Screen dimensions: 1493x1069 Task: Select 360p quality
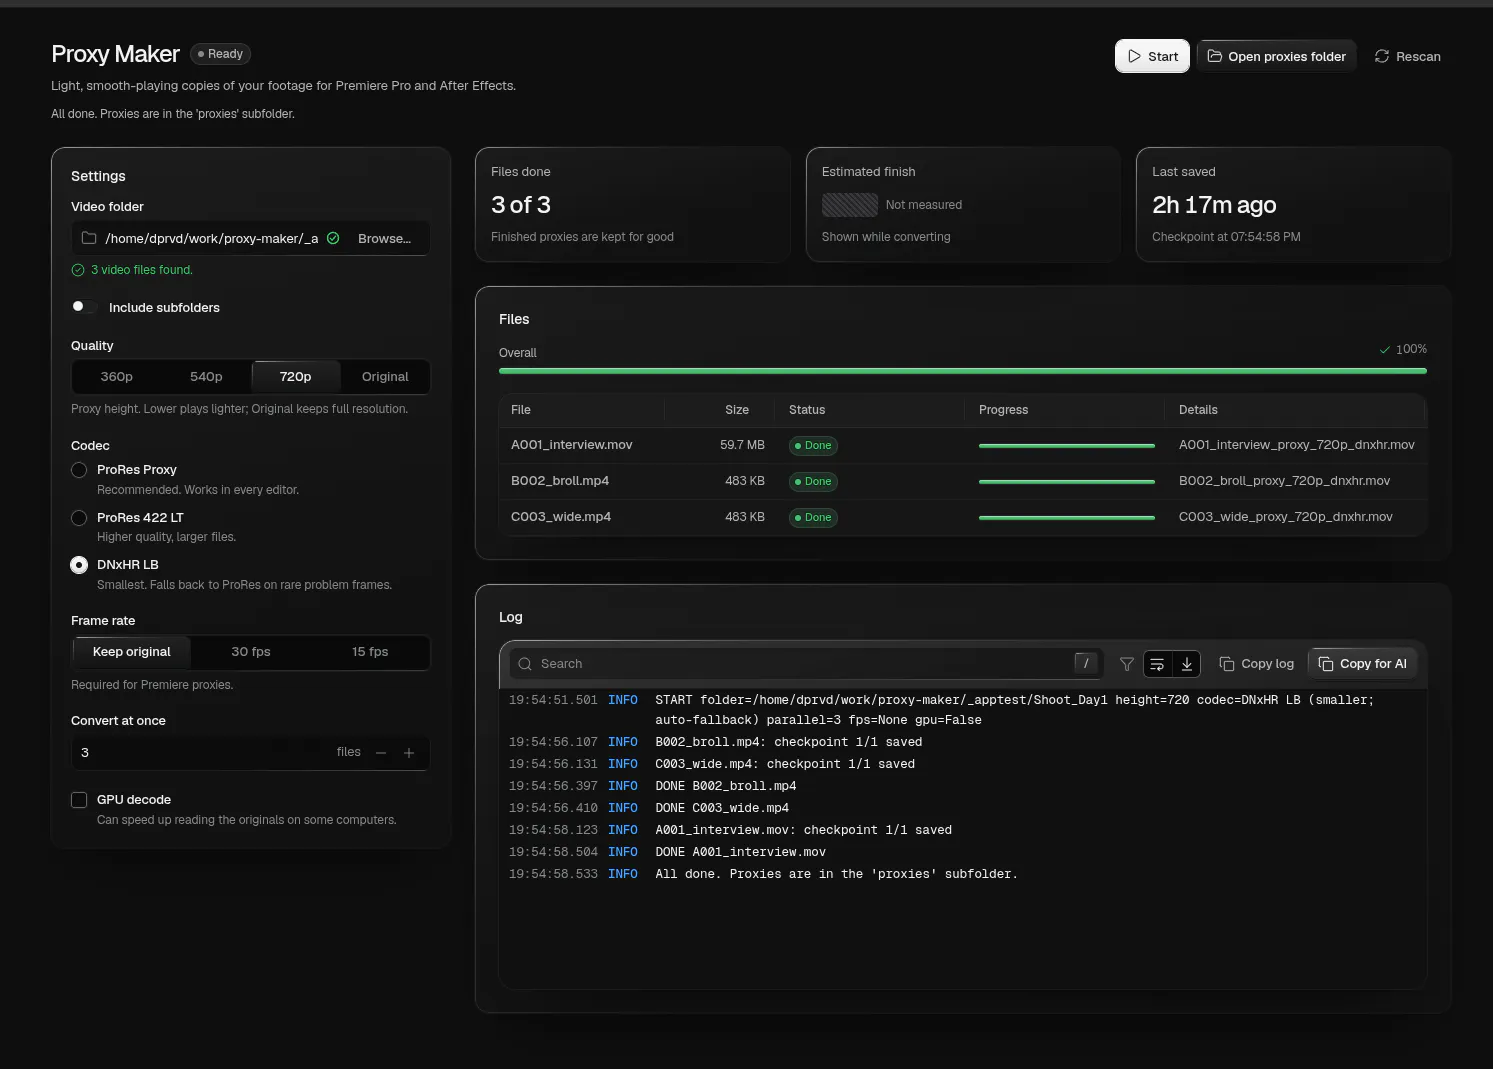pyautogui.click(x=116, y=377)
